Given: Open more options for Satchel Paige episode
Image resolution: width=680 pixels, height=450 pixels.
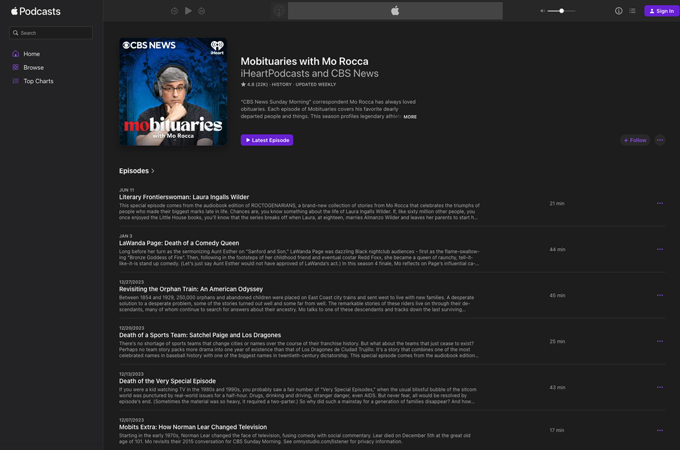Looking at the screenshot, I should click(660, 341).
